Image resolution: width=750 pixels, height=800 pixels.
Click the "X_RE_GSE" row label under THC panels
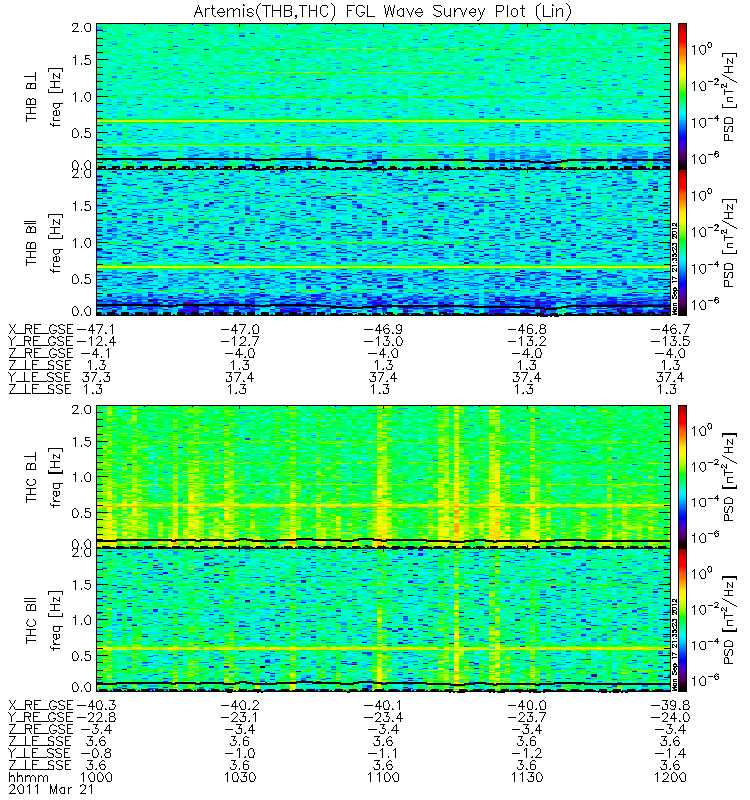(x=41, y=706)
